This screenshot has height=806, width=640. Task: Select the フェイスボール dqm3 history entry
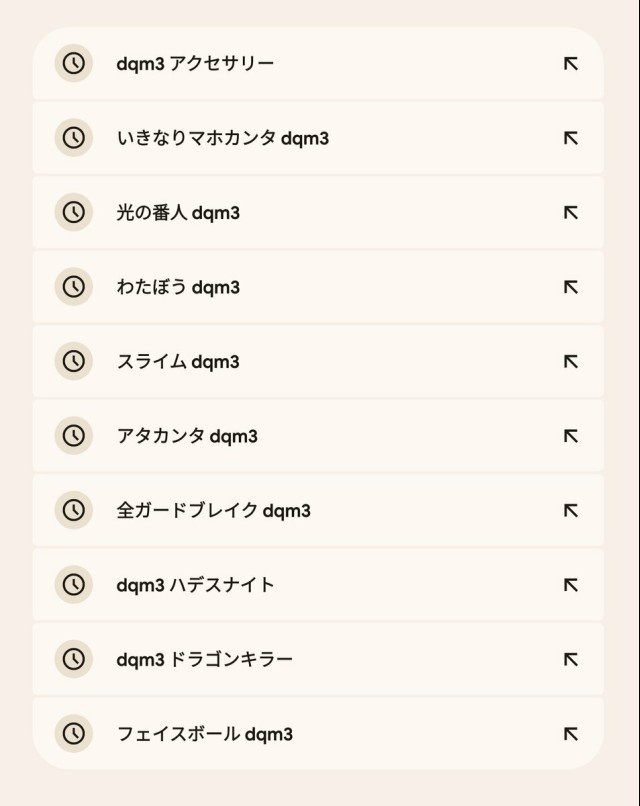[318, 734]
